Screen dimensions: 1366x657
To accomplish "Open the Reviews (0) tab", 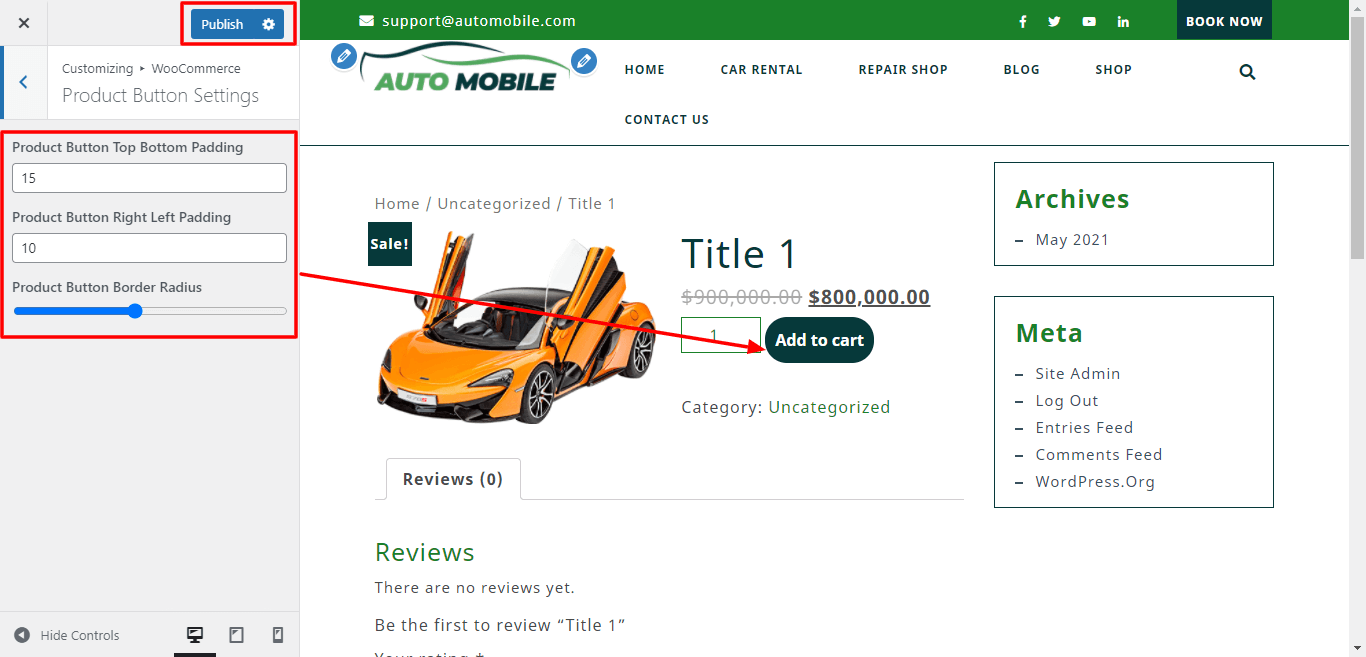I will [x=452, y=479].
